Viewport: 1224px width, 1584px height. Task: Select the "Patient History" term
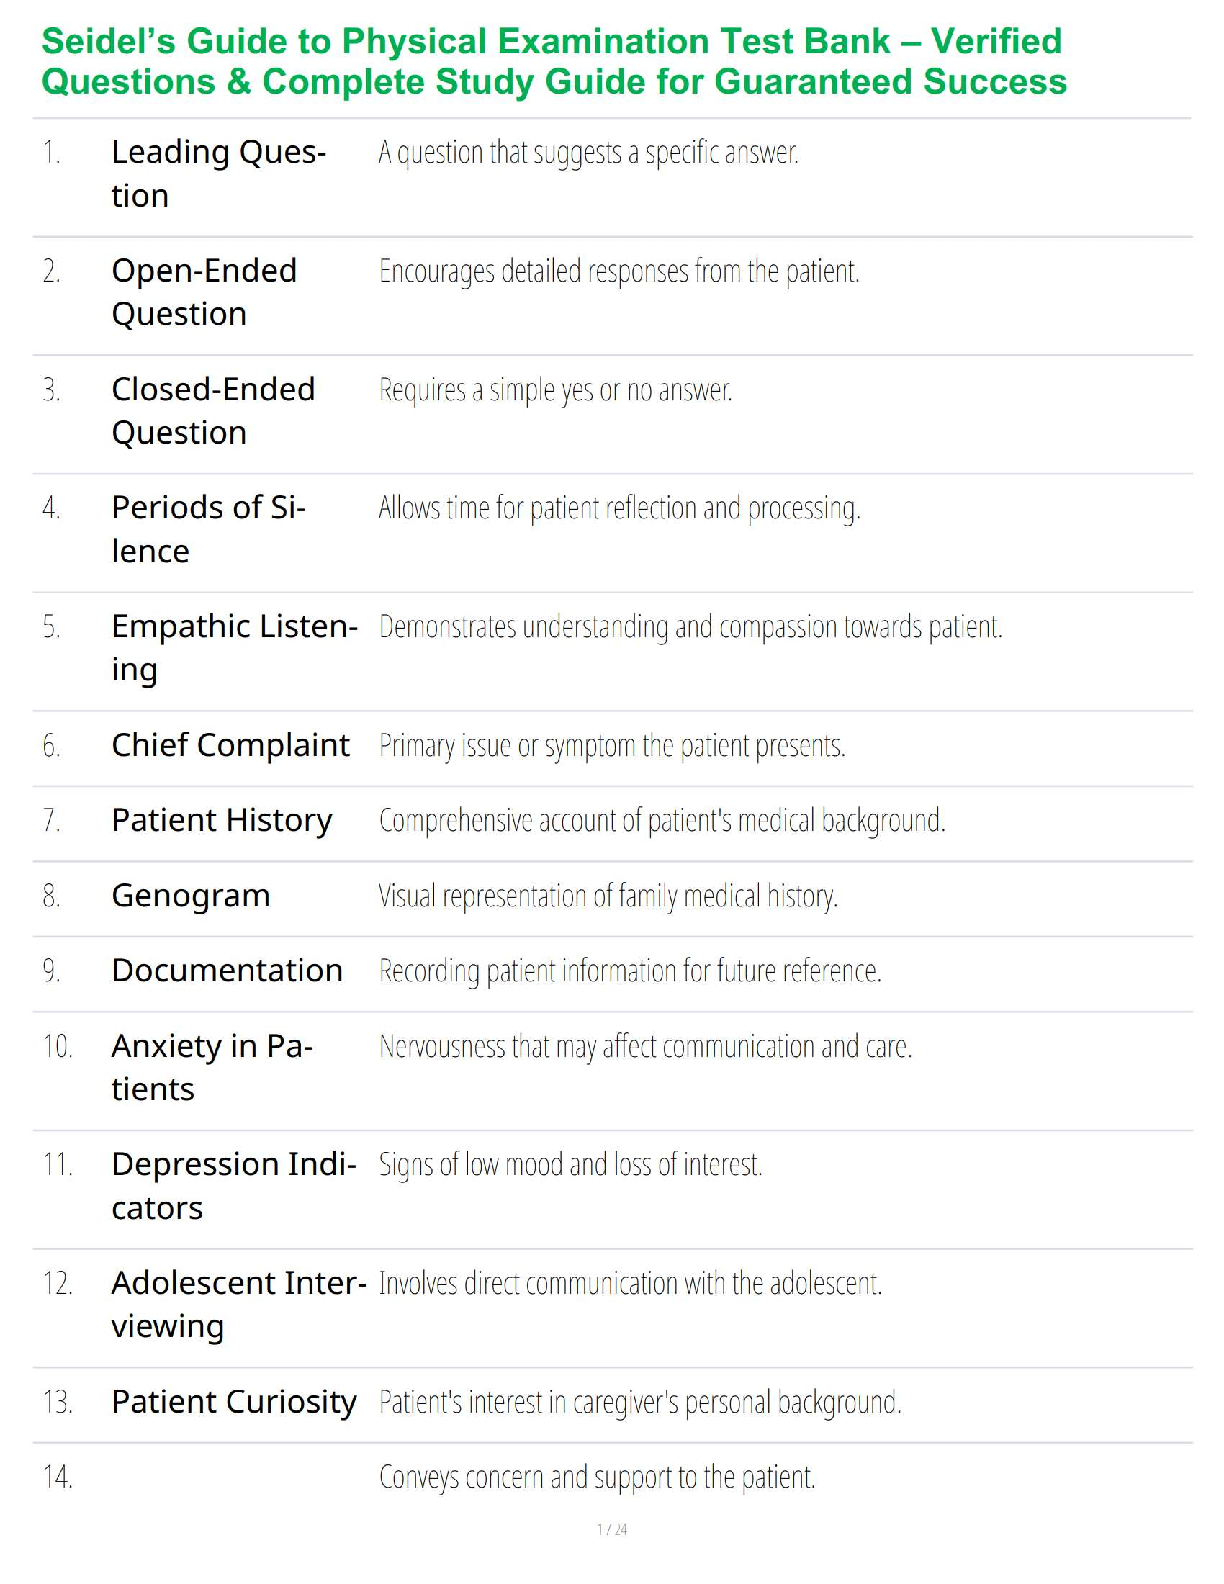(x=221, y=820)
